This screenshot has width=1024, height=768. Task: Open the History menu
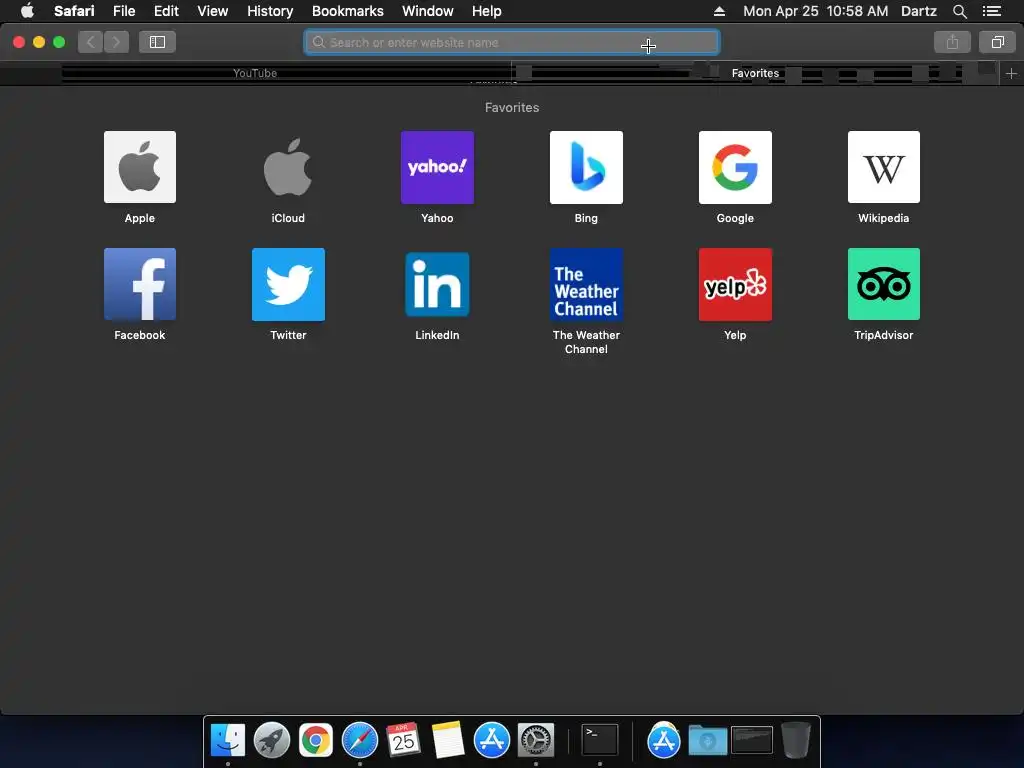270,11
